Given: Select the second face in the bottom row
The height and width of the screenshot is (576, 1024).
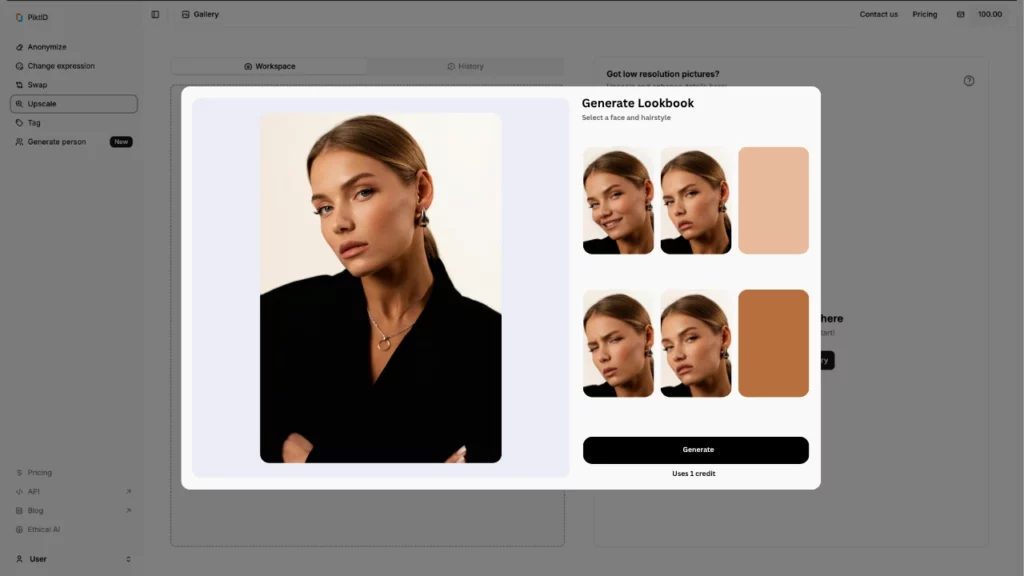Looking at the screenshot, I should [x=695, y=343].
